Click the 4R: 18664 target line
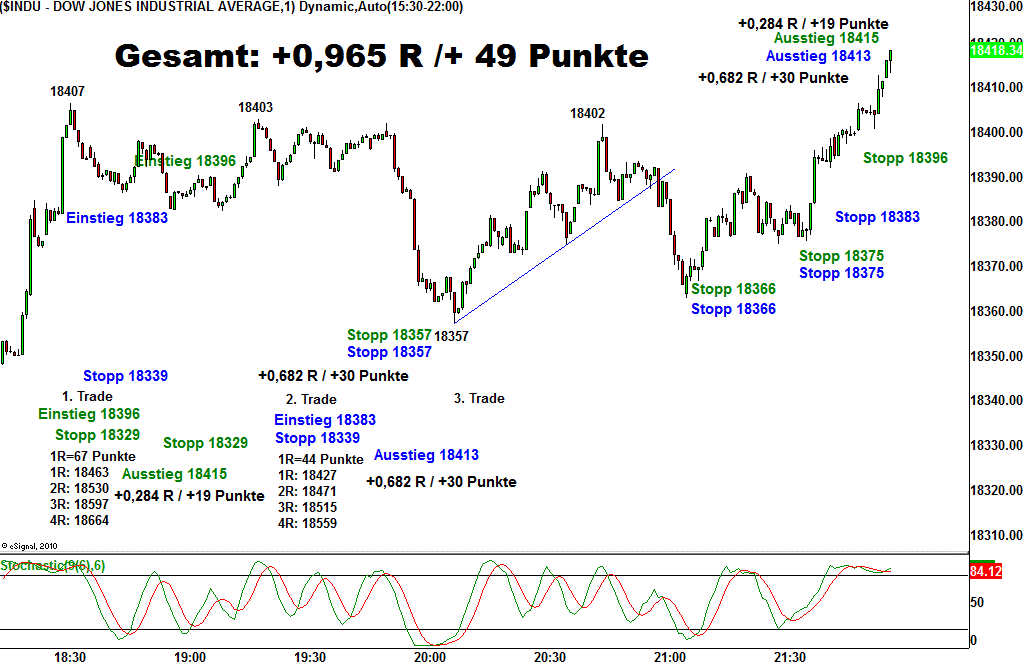This screenshot has height=670, width=1026. pos(79,520)
